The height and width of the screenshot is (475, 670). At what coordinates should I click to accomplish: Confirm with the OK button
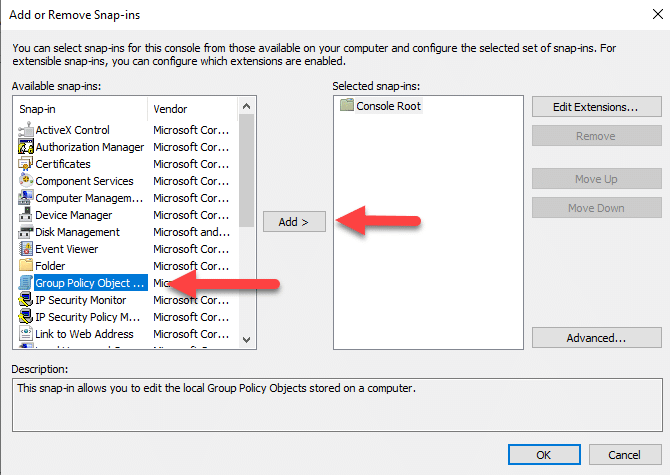click(544, 454)
